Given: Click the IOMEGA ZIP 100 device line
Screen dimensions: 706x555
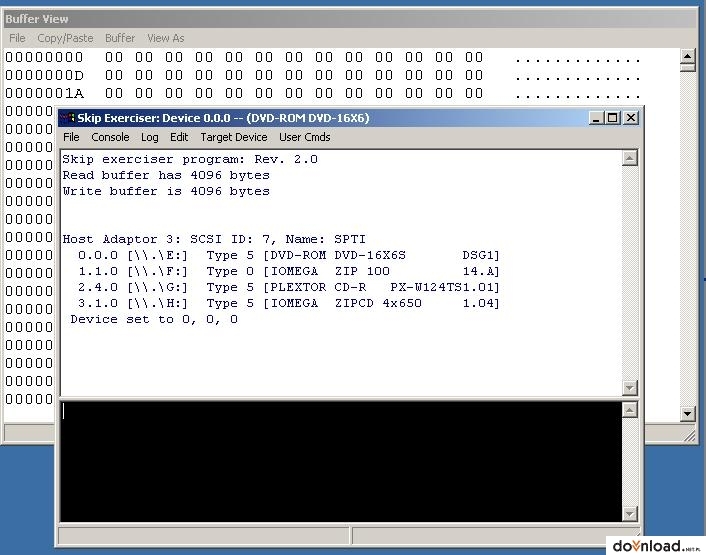Looking at the screenshot, I should pos(289,271).
